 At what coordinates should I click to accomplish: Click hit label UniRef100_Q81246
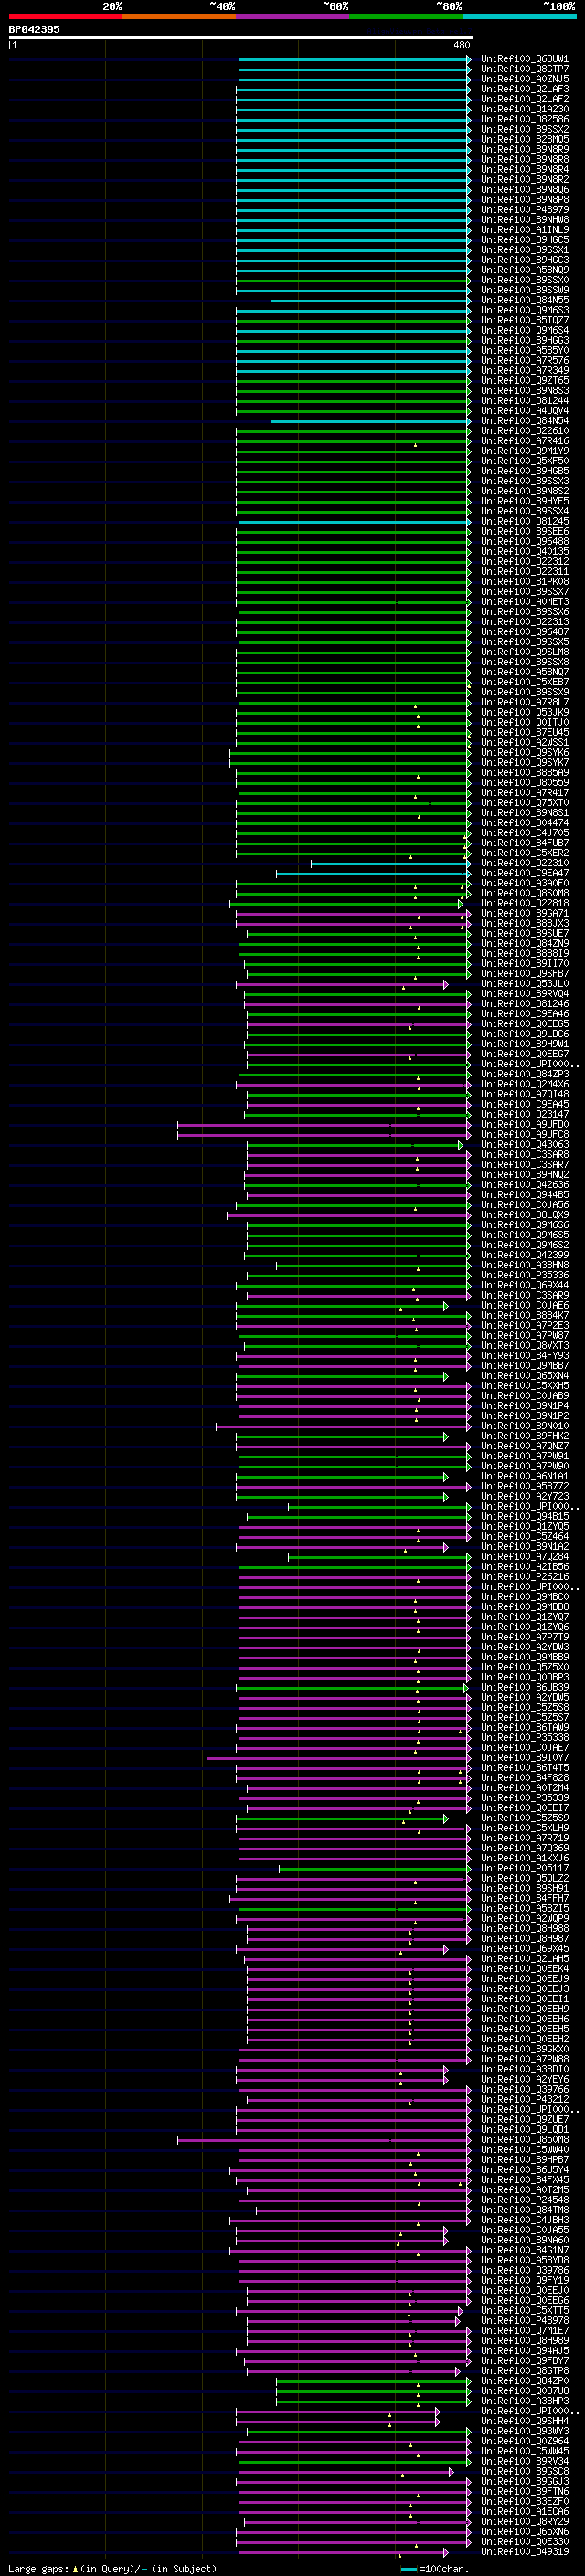525,1004
